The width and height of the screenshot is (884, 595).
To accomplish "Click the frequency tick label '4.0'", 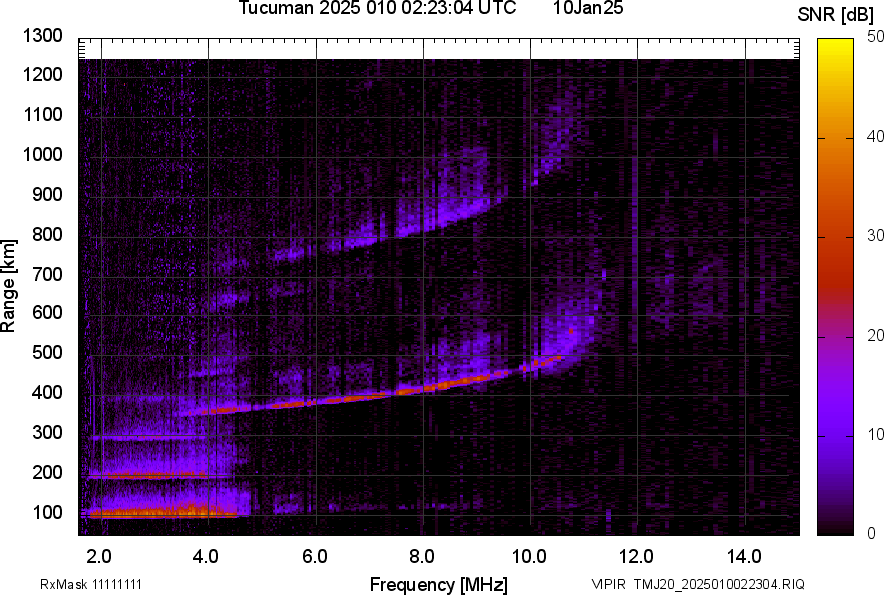I will click(x=205, y=557).
